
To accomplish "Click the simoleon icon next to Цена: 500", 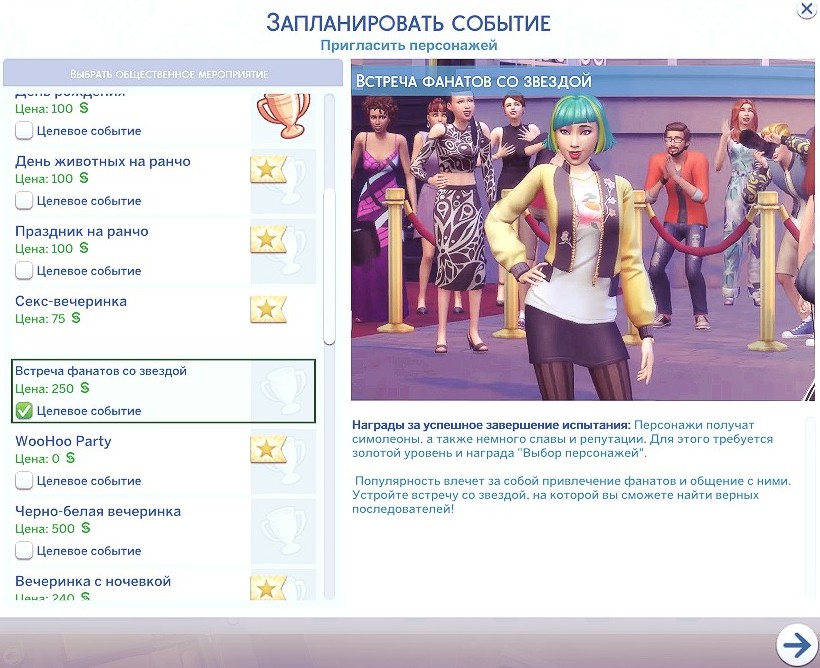I will [x=86, y=528].
